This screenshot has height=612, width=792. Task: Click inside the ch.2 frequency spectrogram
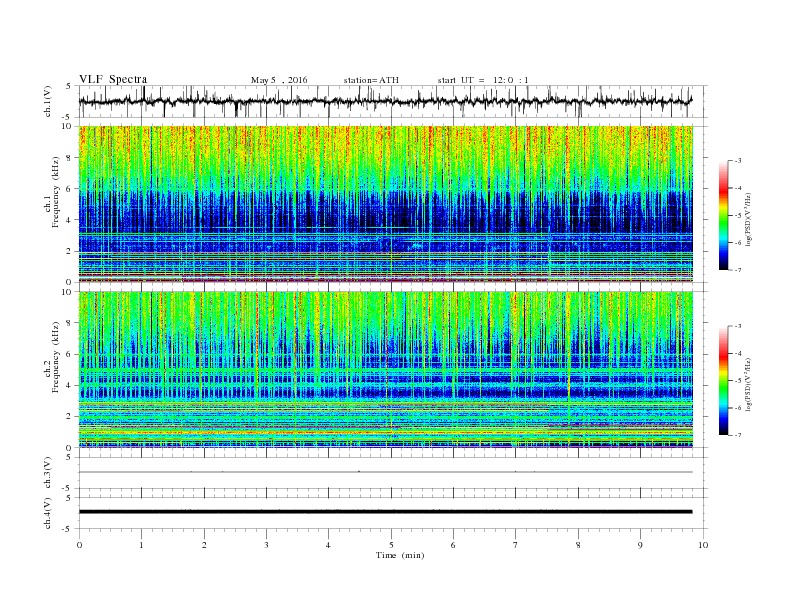(x=386, y=370)
